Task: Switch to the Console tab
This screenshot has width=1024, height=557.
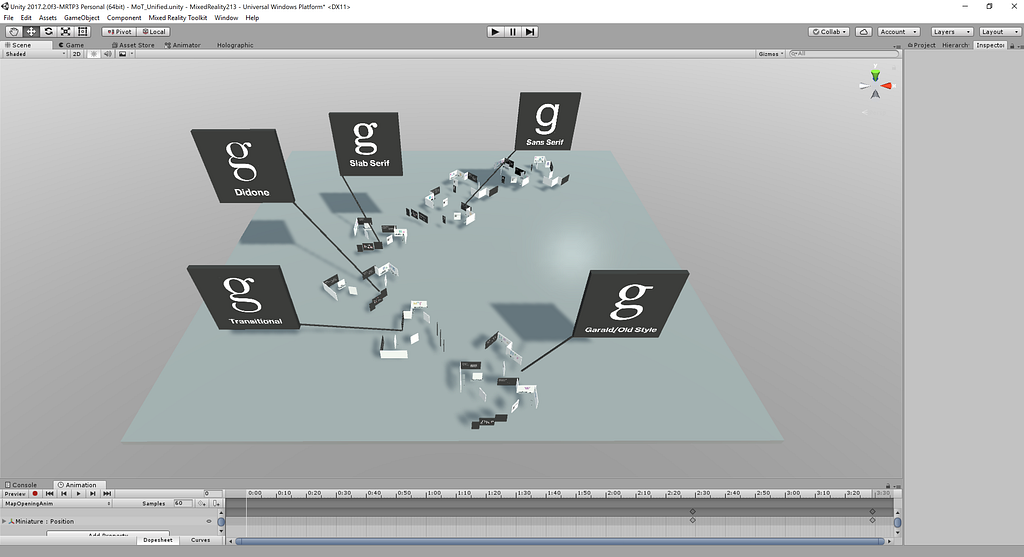Action: coord(21,485)
